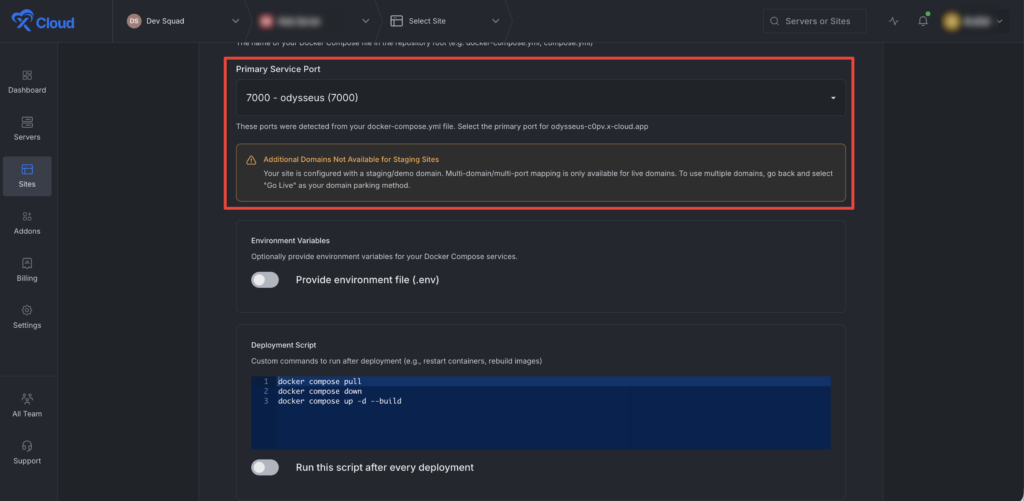Viewport: 1024px width, 501px height.
Task: Open the Addons sidebar icon
Action: tap(27, 216)
